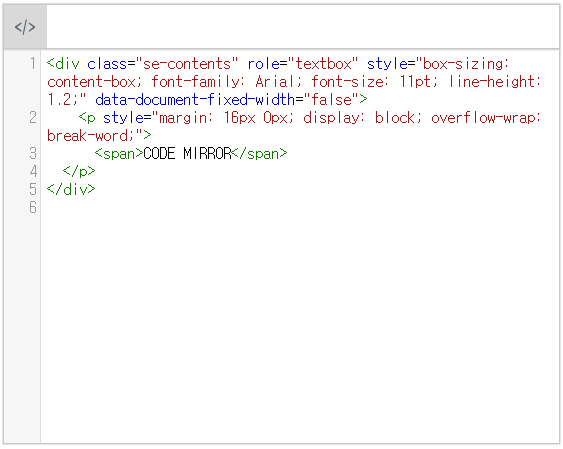
Task: Click the "textbox" role value
Action: [322, 64]
